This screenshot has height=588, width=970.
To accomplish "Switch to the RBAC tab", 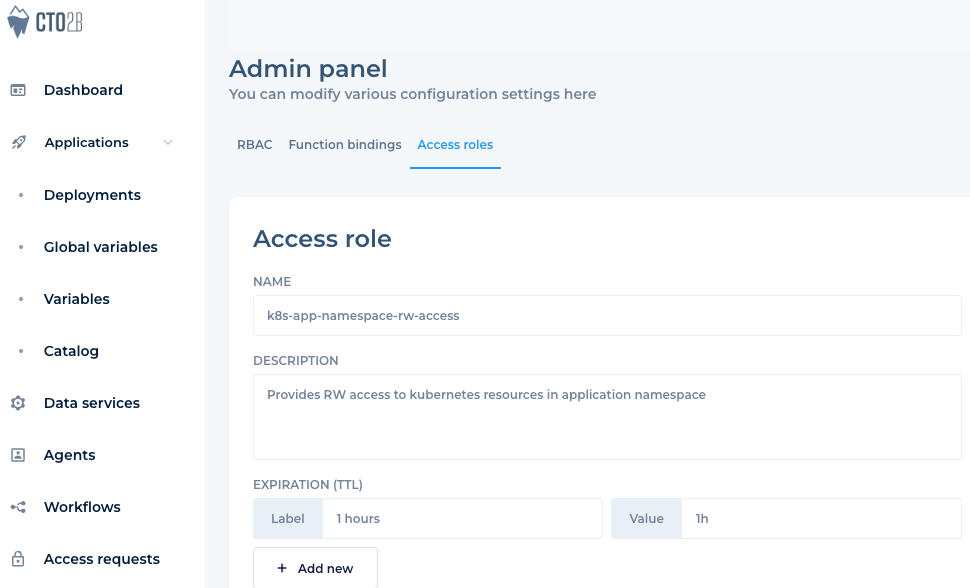I will tap(254, 145).
